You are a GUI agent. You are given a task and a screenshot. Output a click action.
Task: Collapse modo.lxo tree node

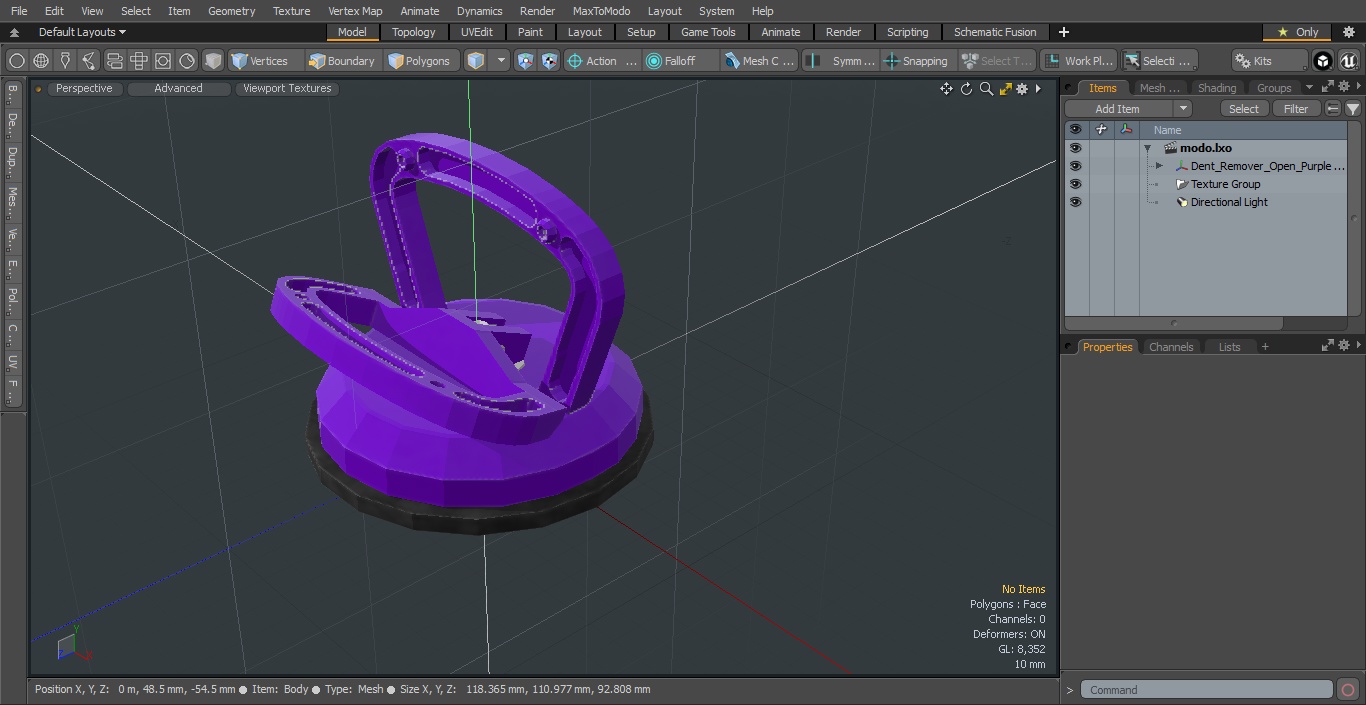[1148, 148]
